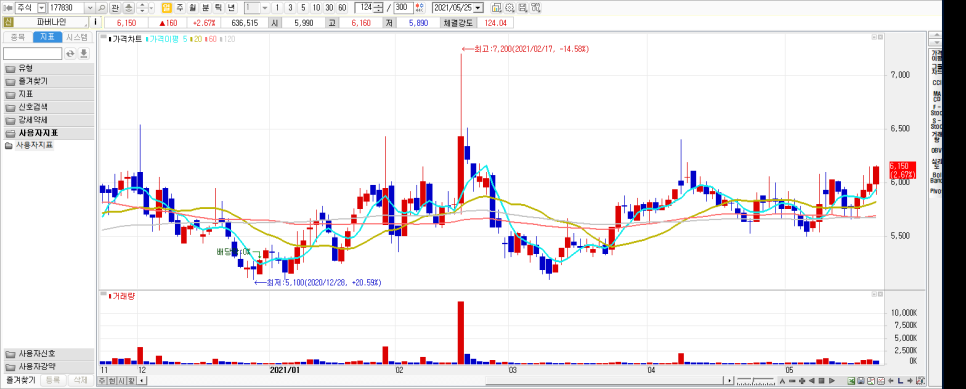This screenshot has height=389, width=966.
Task: Click the play forward triangle in bottom toolbar
Action: tap(832, 380)
